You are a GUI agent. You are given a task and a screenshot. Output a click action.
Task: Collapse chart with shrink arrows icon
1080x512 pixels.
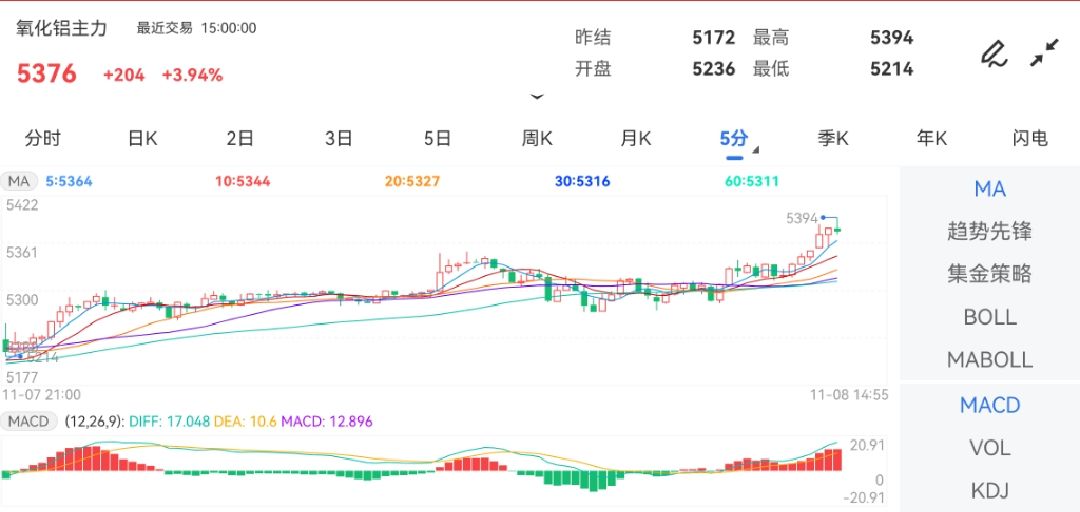tap(1044, 53)
